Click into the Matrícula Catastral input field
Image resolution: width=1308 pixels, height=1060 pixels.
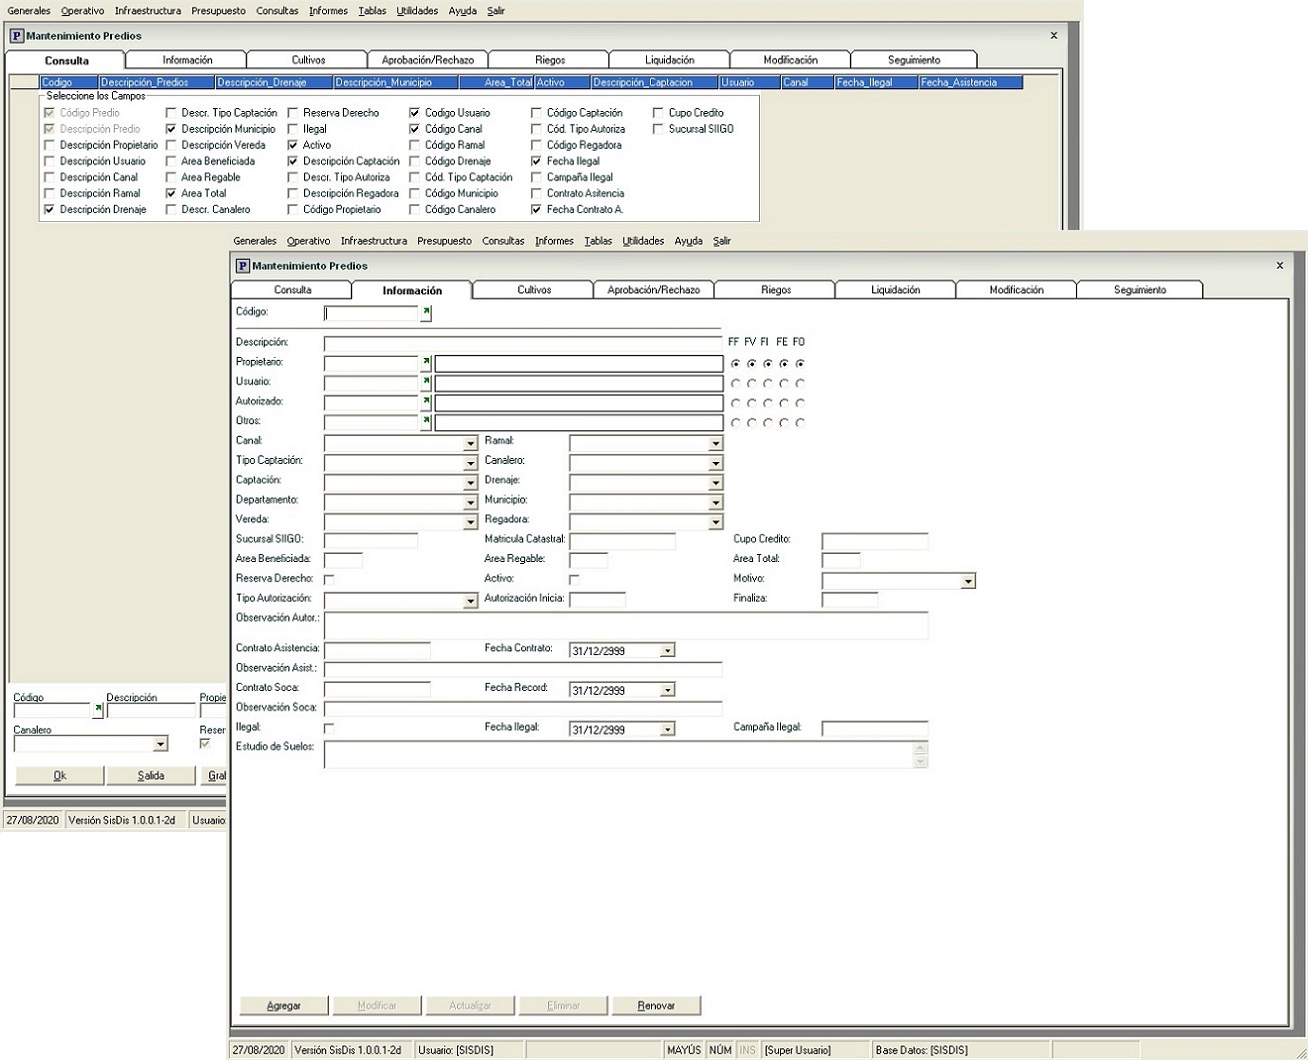[622, 541]
